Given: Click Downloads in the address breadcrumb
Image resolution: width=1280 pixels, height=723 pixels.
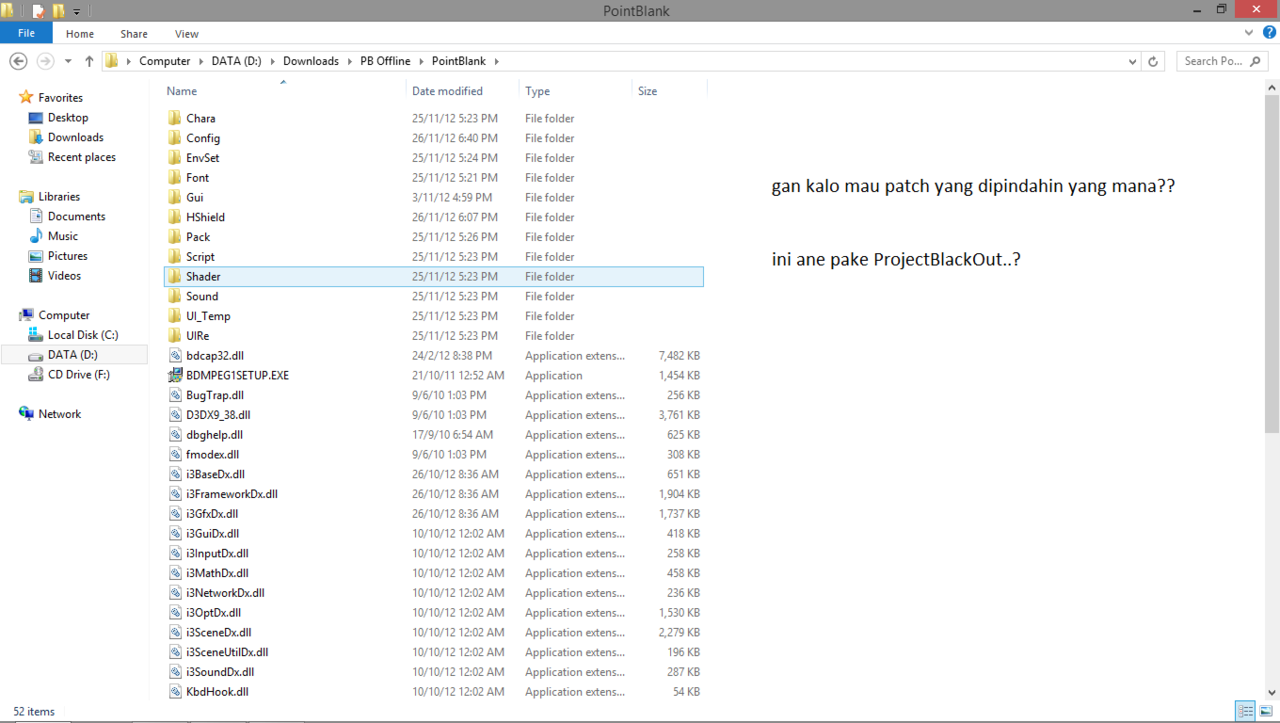Looking at the screenshot, I should (x=311, y=61).
